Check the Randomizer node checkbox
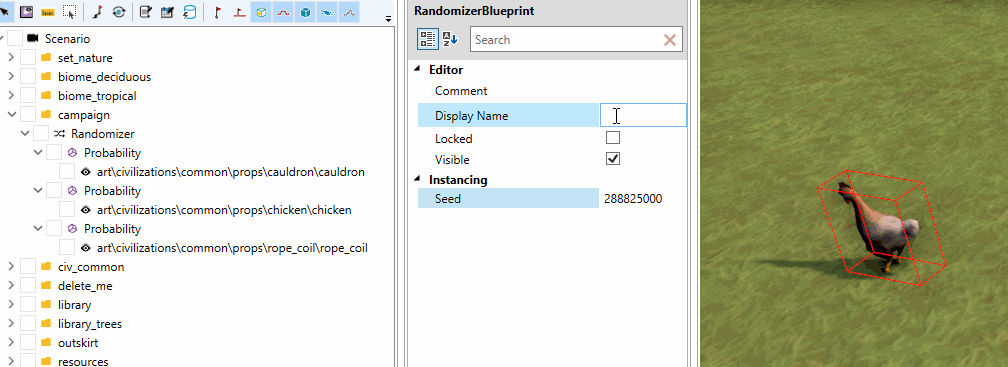Screen dimensions: 1008x367 click(40, 134)
